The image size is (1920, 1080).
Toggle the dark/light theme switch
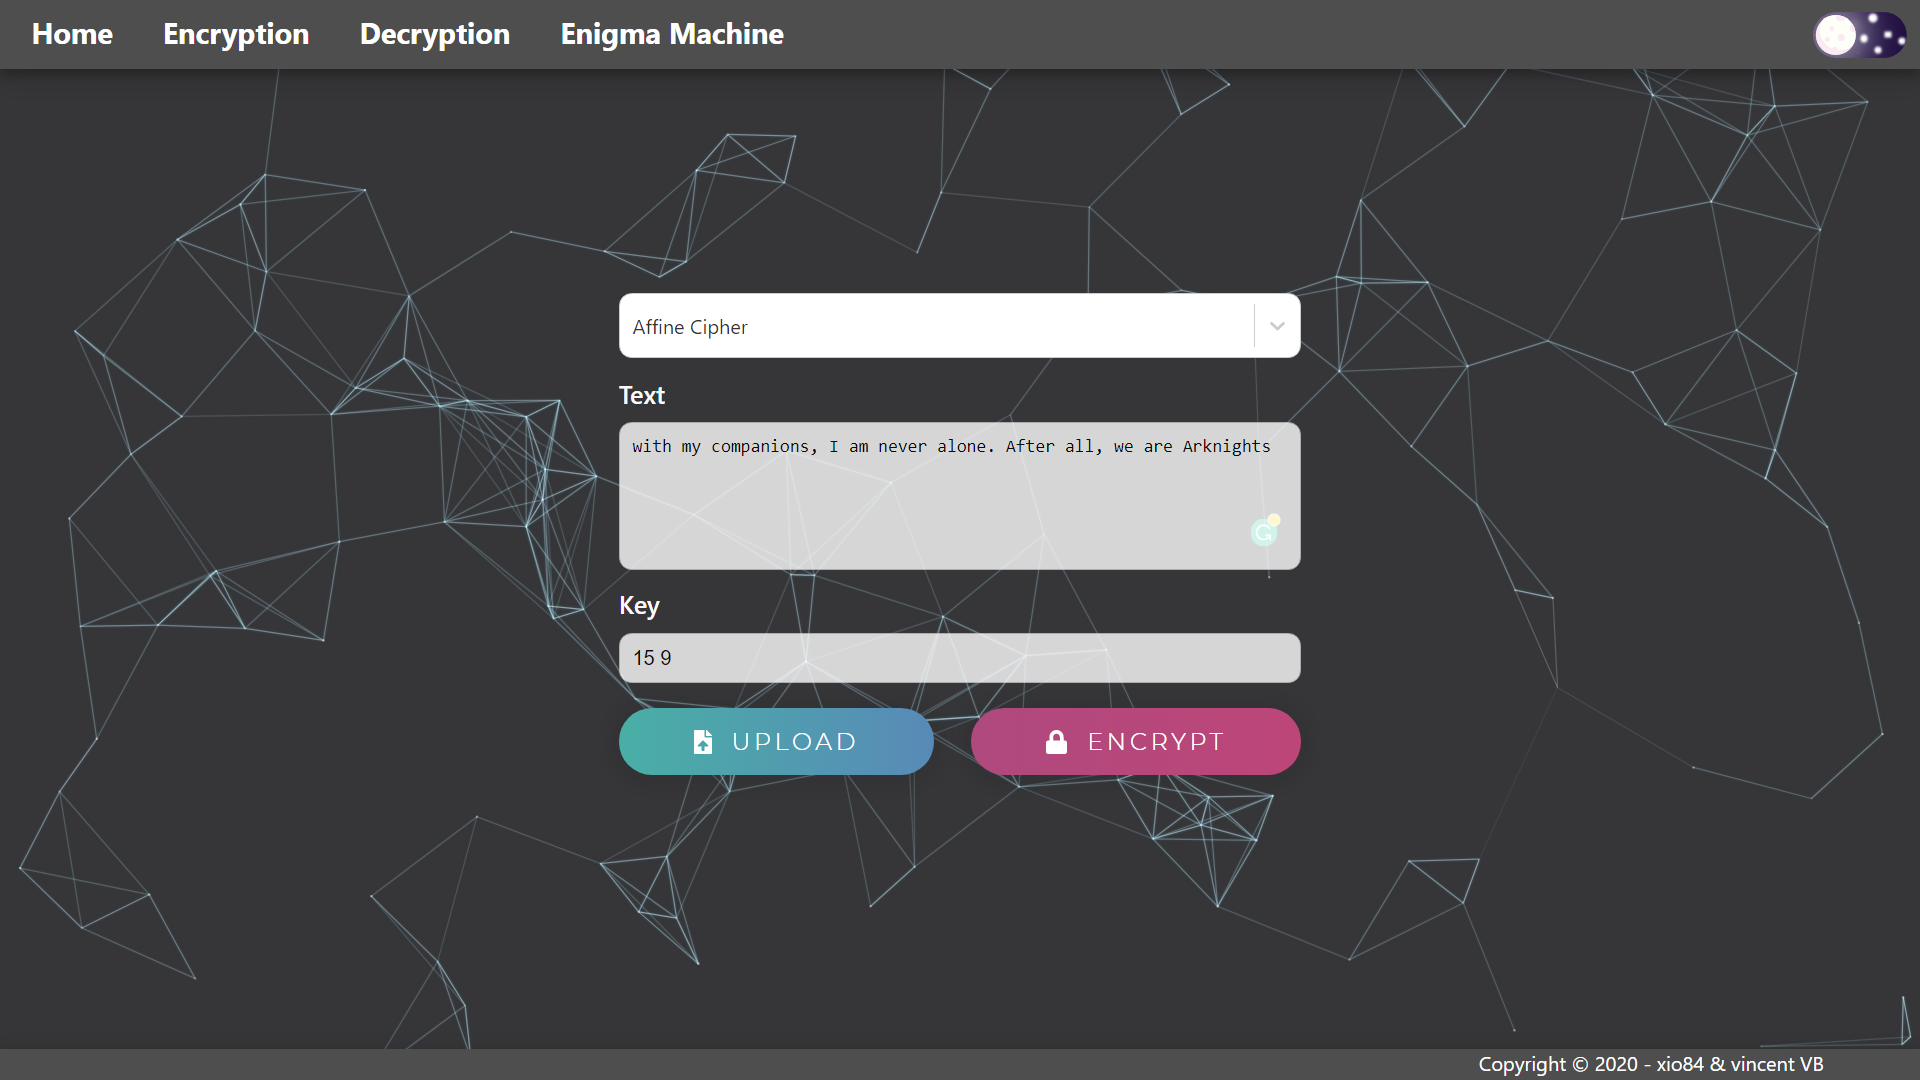pos(1859,35)
